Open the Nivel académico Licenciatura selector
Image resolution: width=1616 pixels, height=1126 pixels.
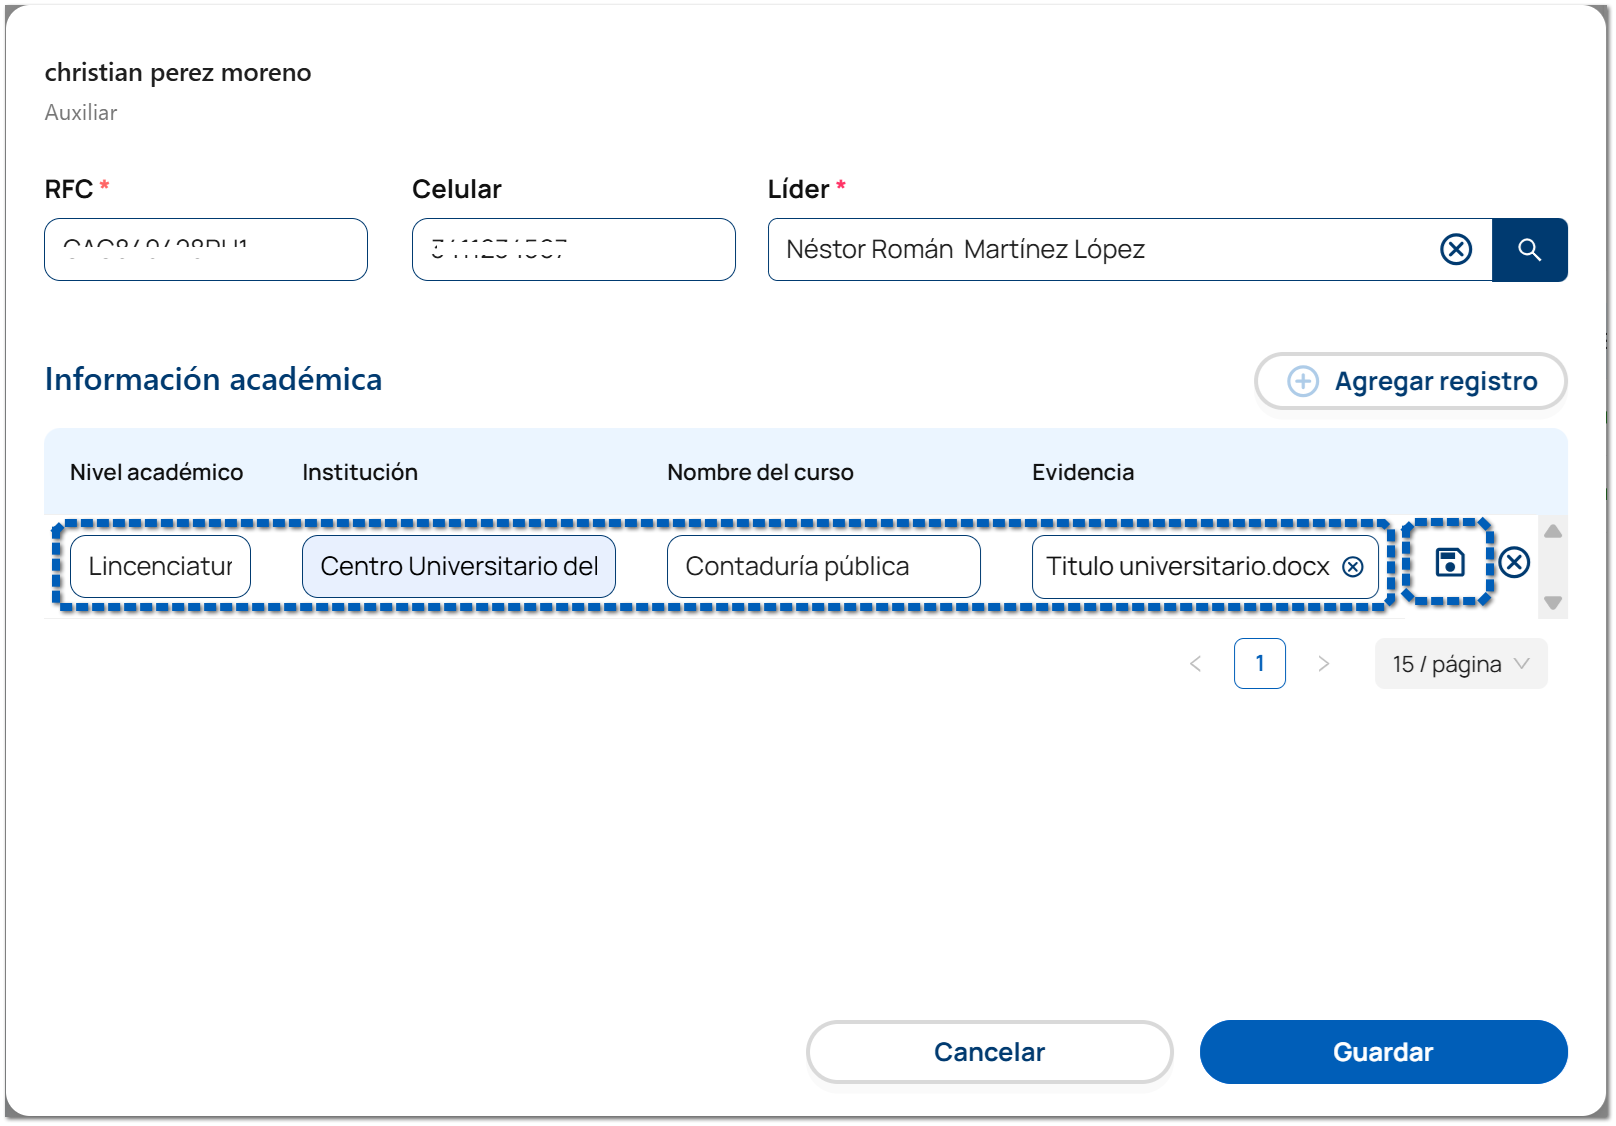[160, 567]
